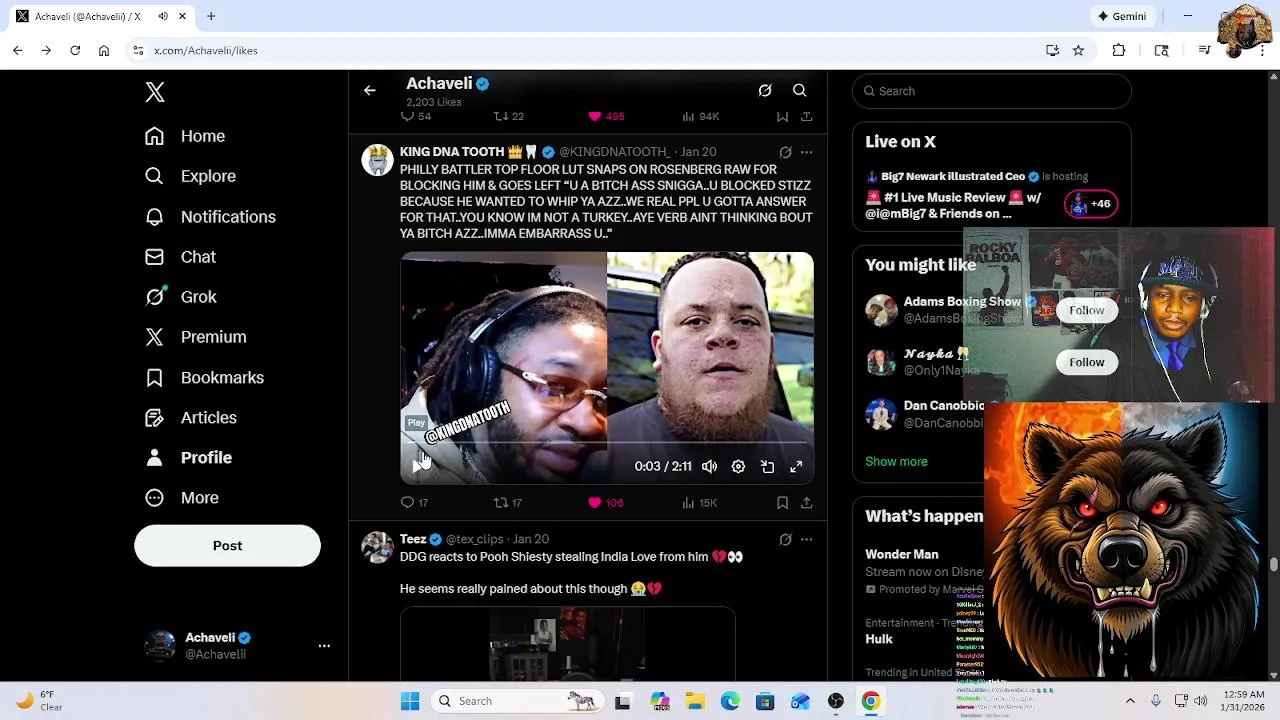Image resolution: width=1280 pixels, height=720 pixels.
Task: Repost the top post with 22 reposts
Action: tap(509, 116)
